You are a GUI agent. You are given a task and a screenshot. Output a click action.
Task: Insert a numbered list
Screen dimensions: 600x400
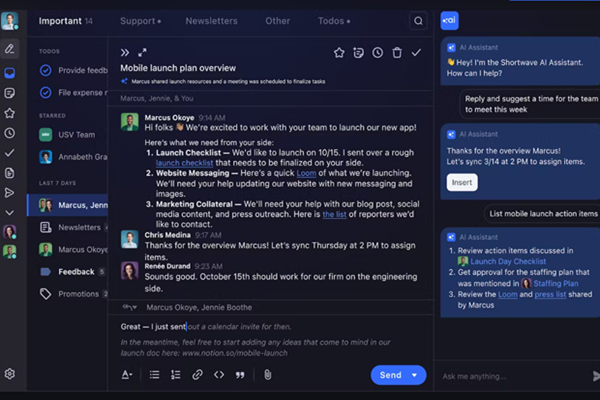pyautogui.click(x=176, y=375)
